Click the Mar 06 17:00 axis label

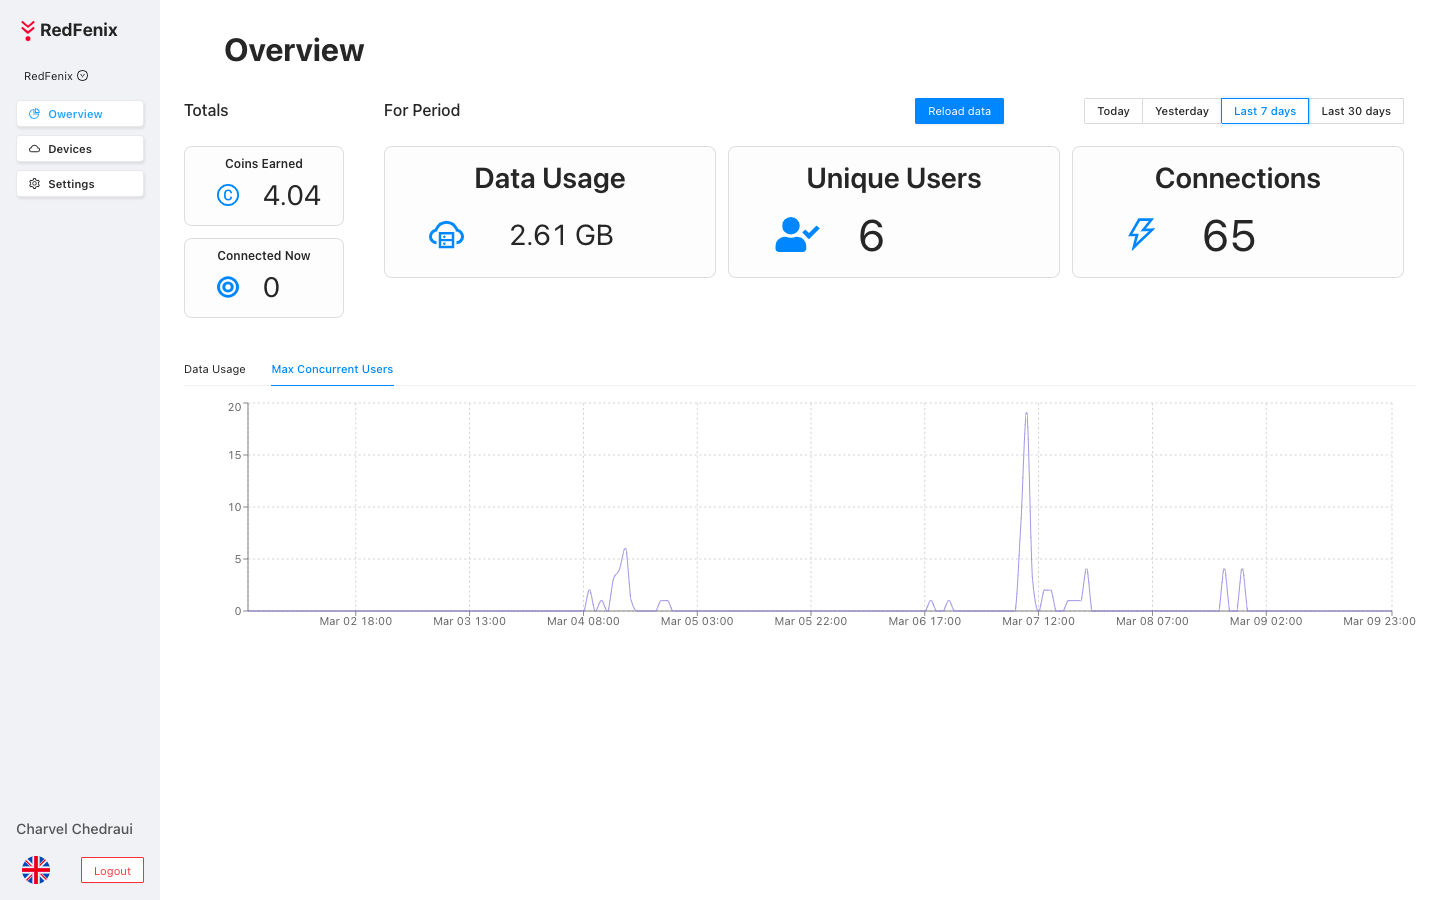(x=925, y=621)
